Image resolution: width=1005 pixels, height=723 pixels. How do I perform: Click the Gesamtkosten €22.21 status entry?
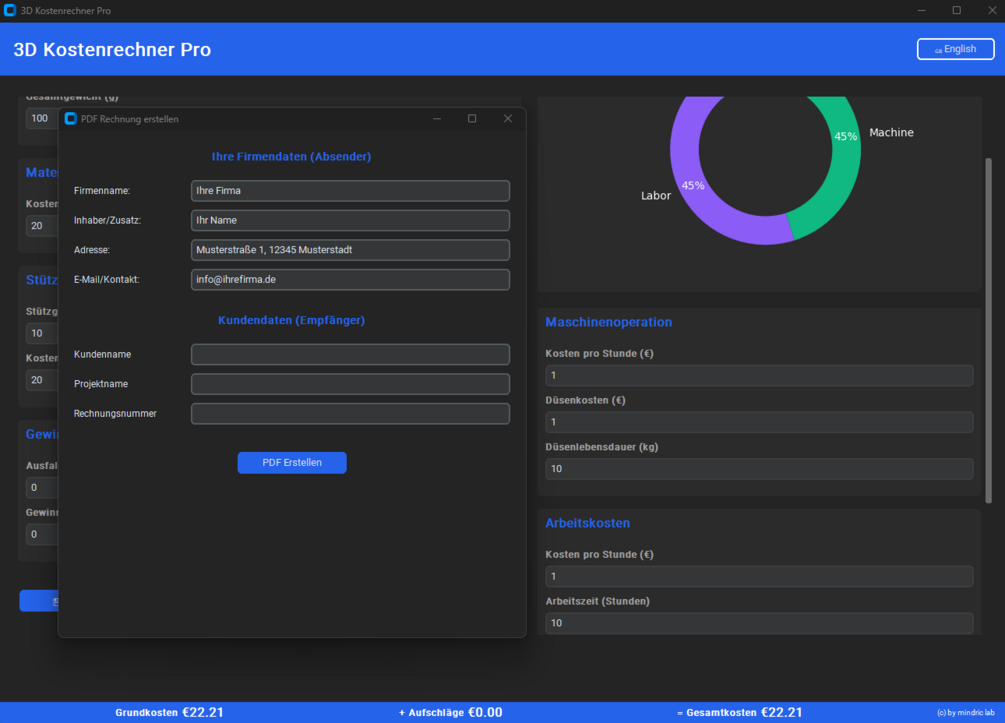pos(740,712)
